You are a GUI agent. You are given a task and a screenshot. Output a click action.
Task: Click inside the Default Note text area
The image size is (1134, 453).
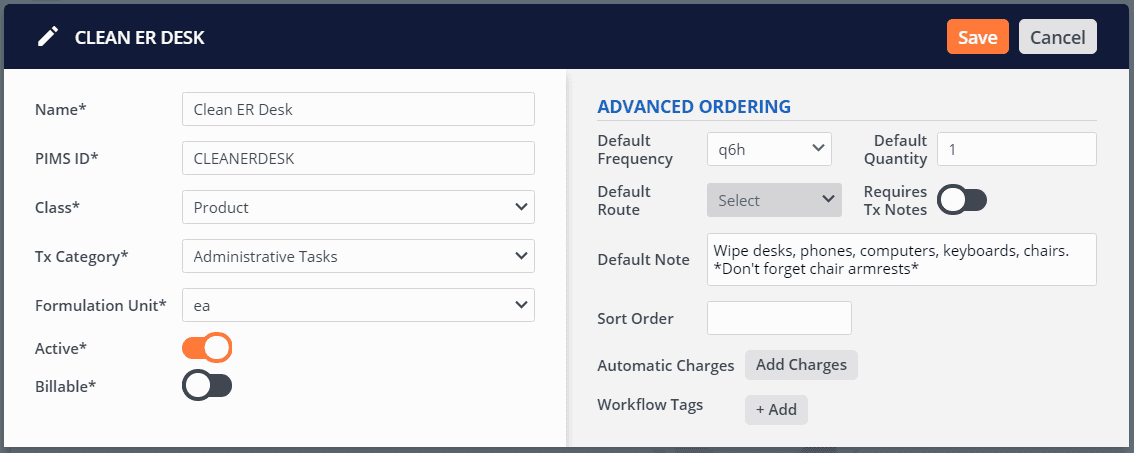(901, 259)
